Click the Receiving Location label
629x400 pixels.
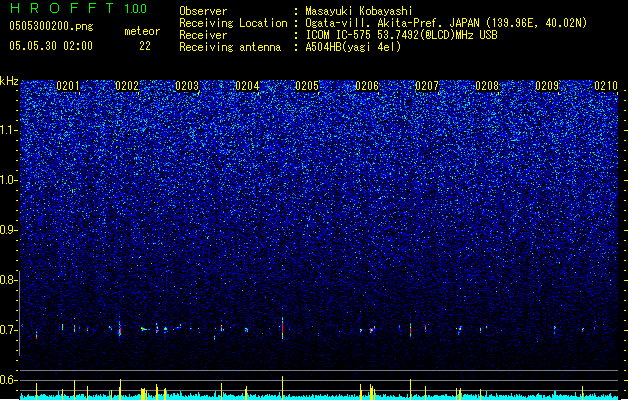[x=233, y=23]
